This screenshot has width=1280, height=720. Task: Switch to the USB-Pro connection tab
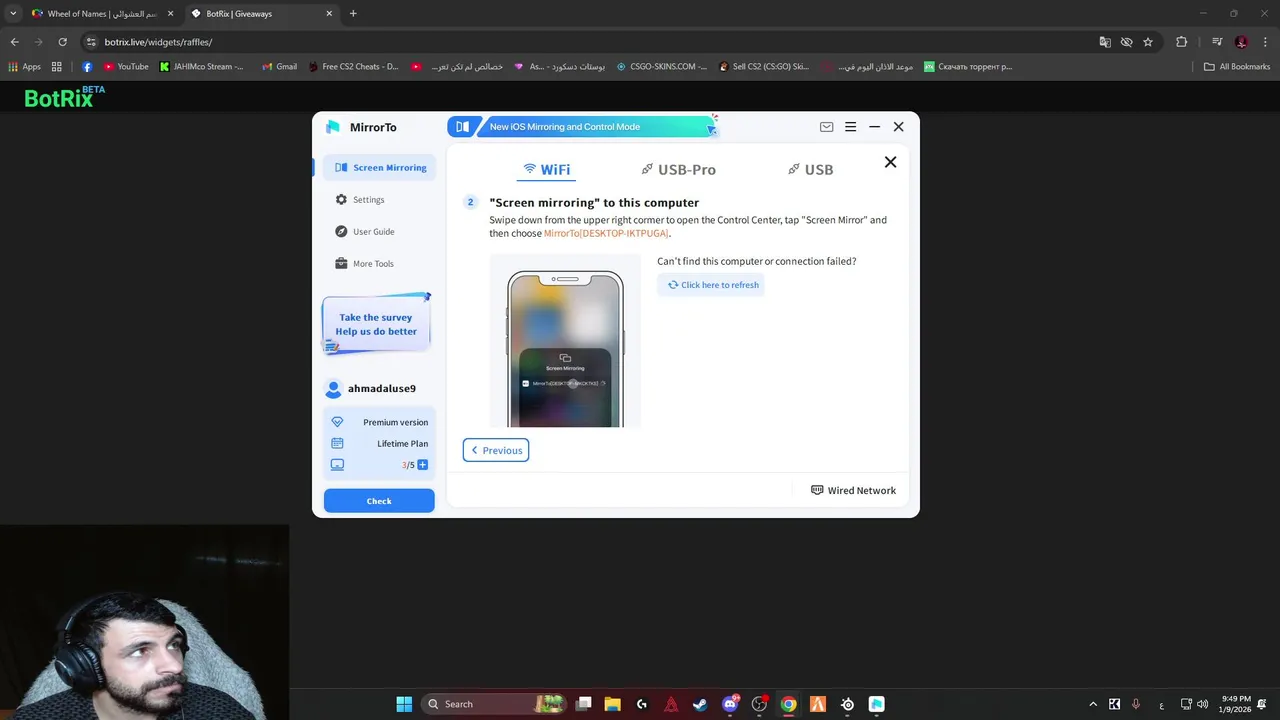678,170
